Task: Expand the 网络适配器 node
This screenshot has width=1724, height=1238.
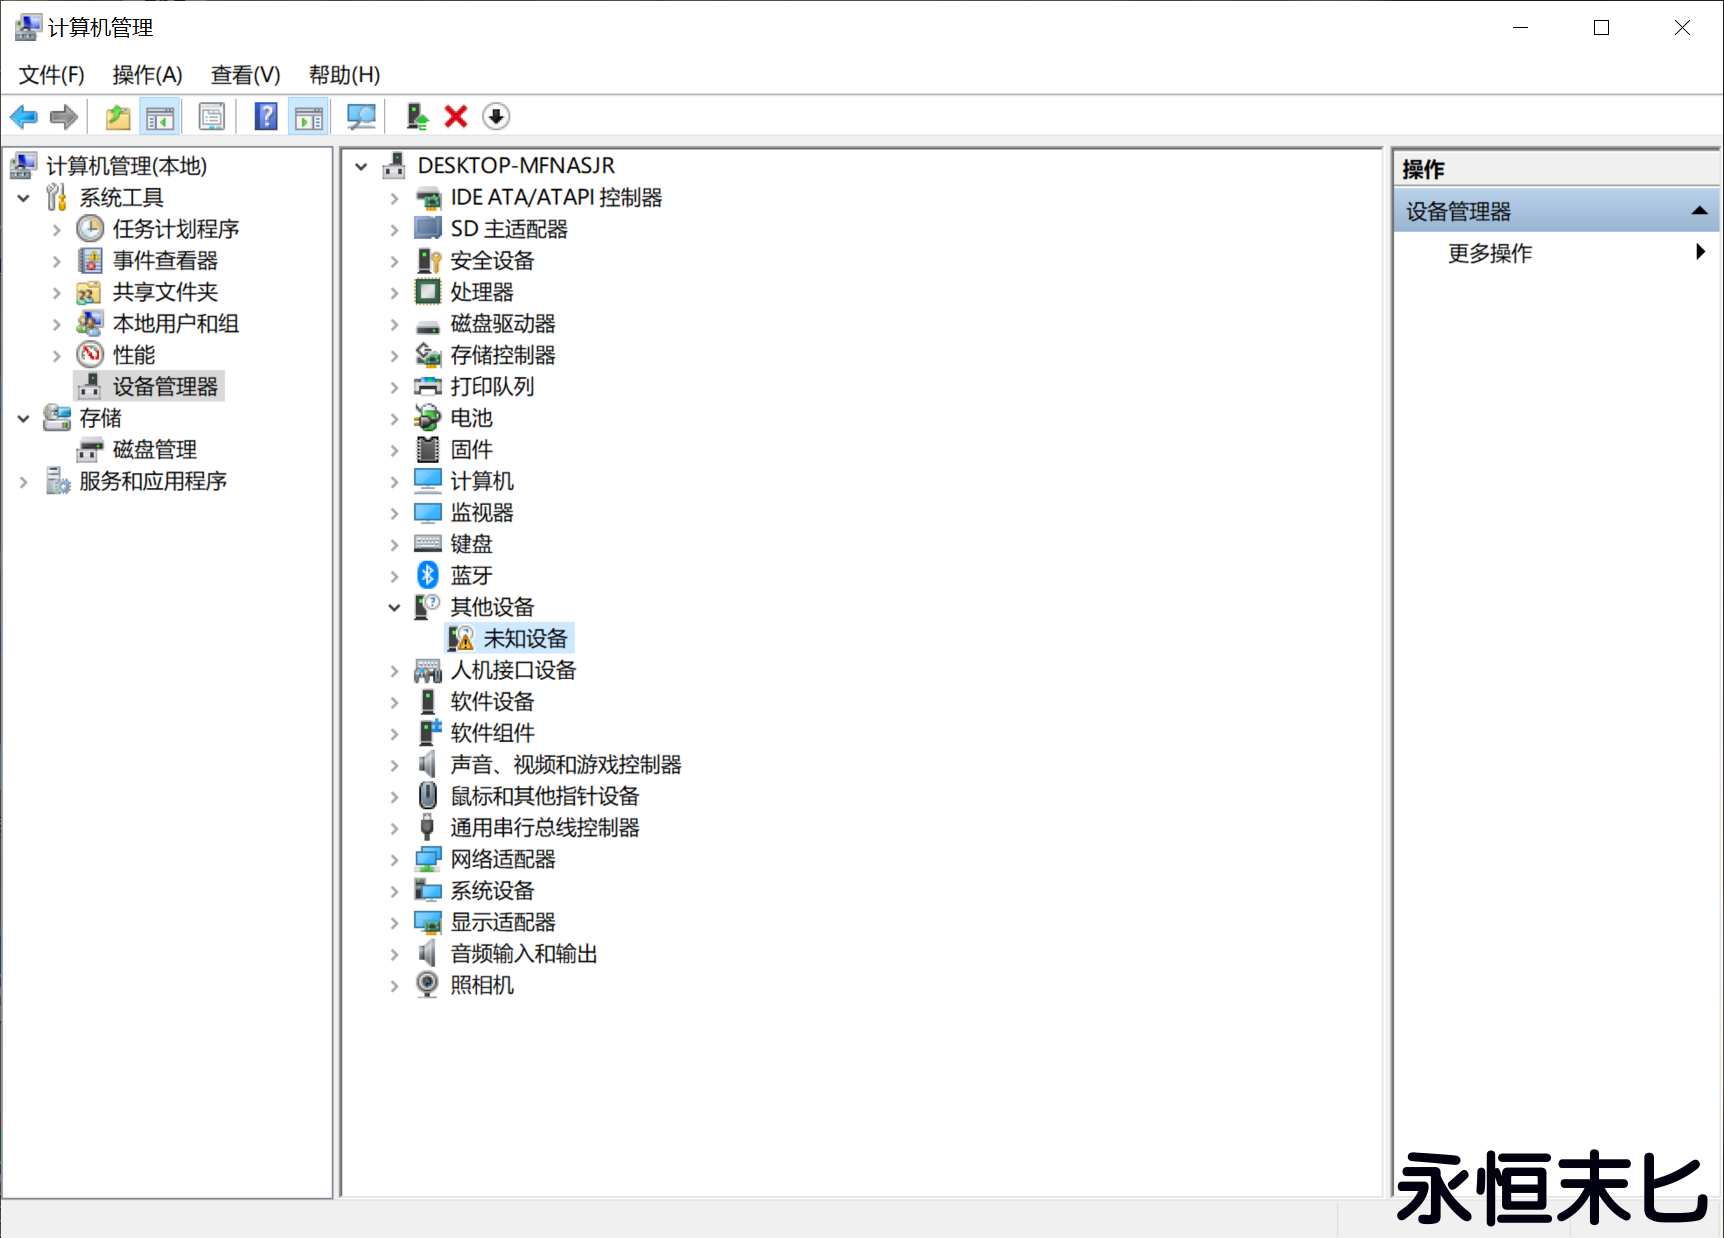Action: coord(392,858)
